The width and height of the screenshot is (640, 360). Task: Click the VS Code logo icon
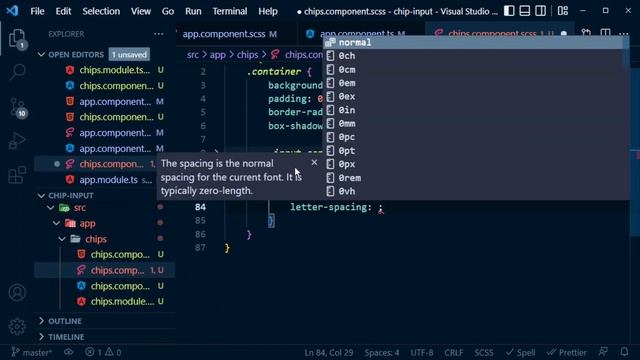pyautogui.click(x=12, y=11)
